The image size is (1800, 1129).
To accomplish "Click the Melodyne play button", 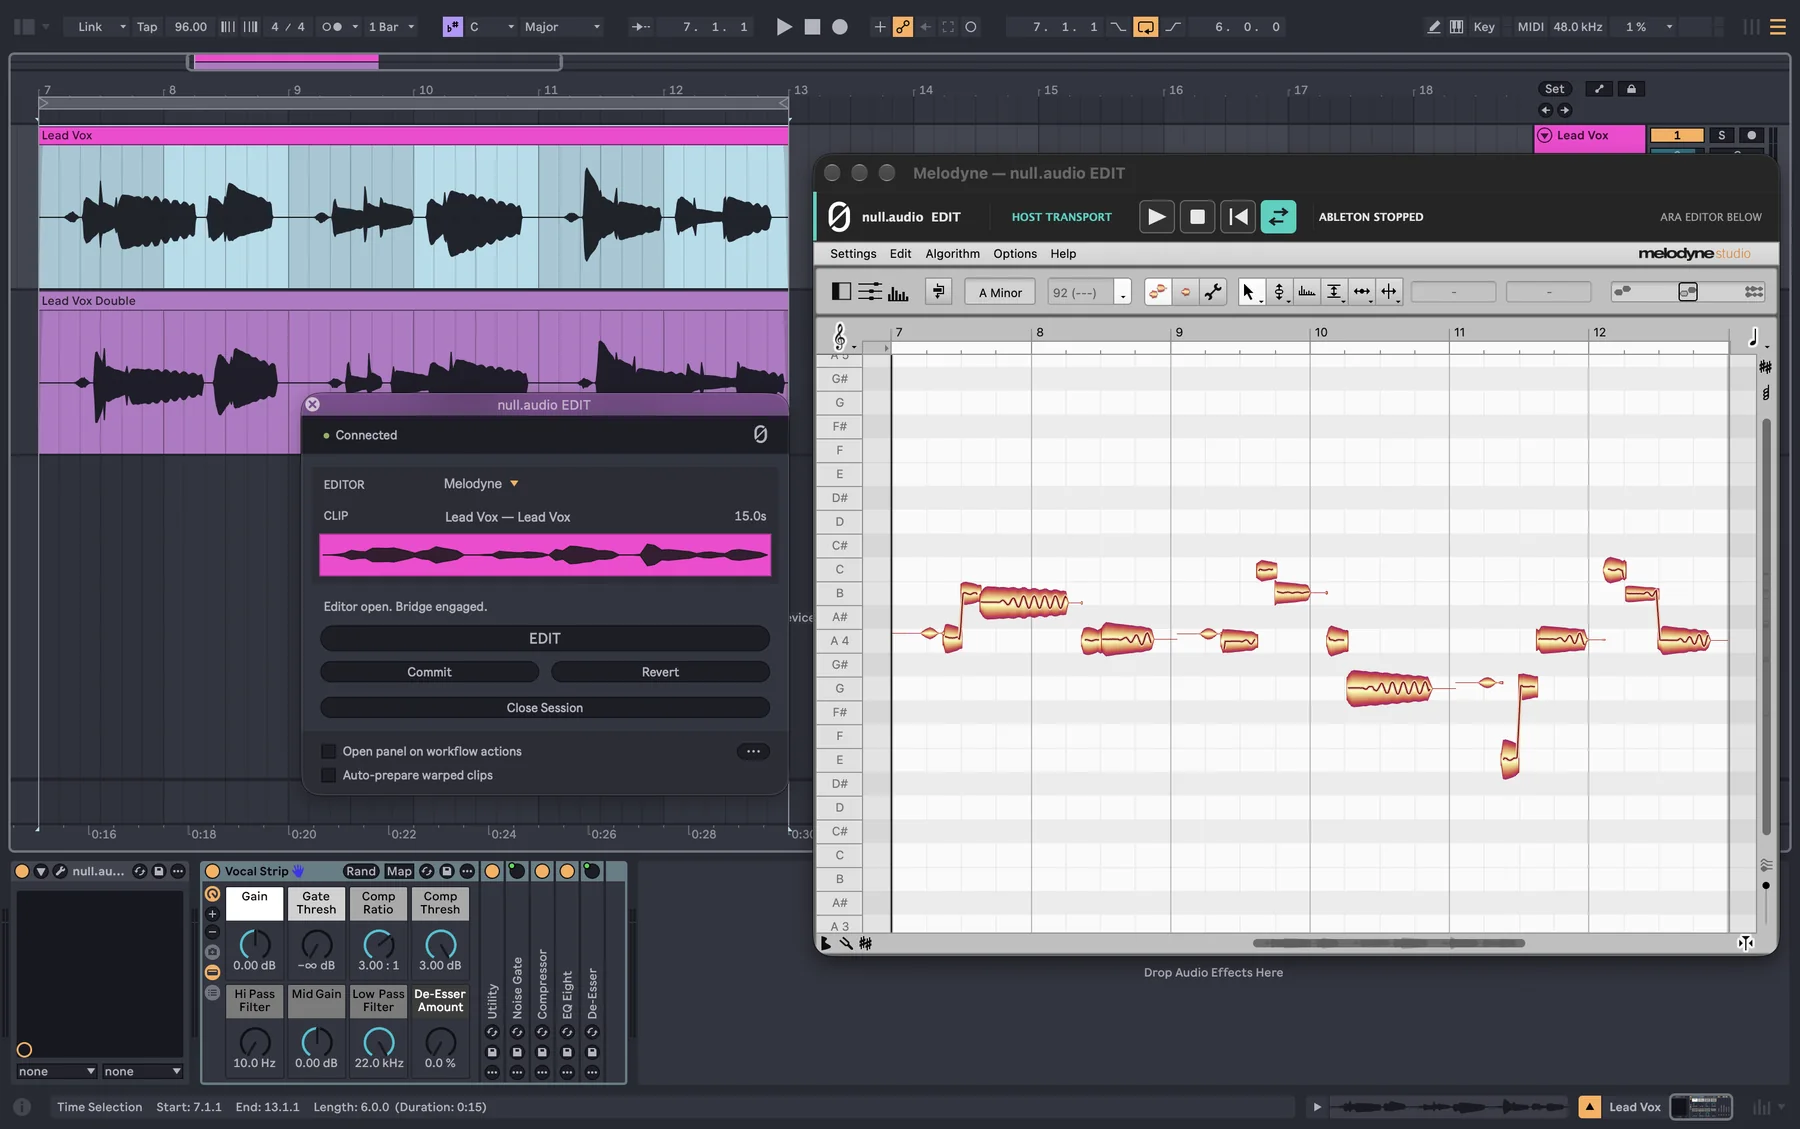I will coord(1156,217).
